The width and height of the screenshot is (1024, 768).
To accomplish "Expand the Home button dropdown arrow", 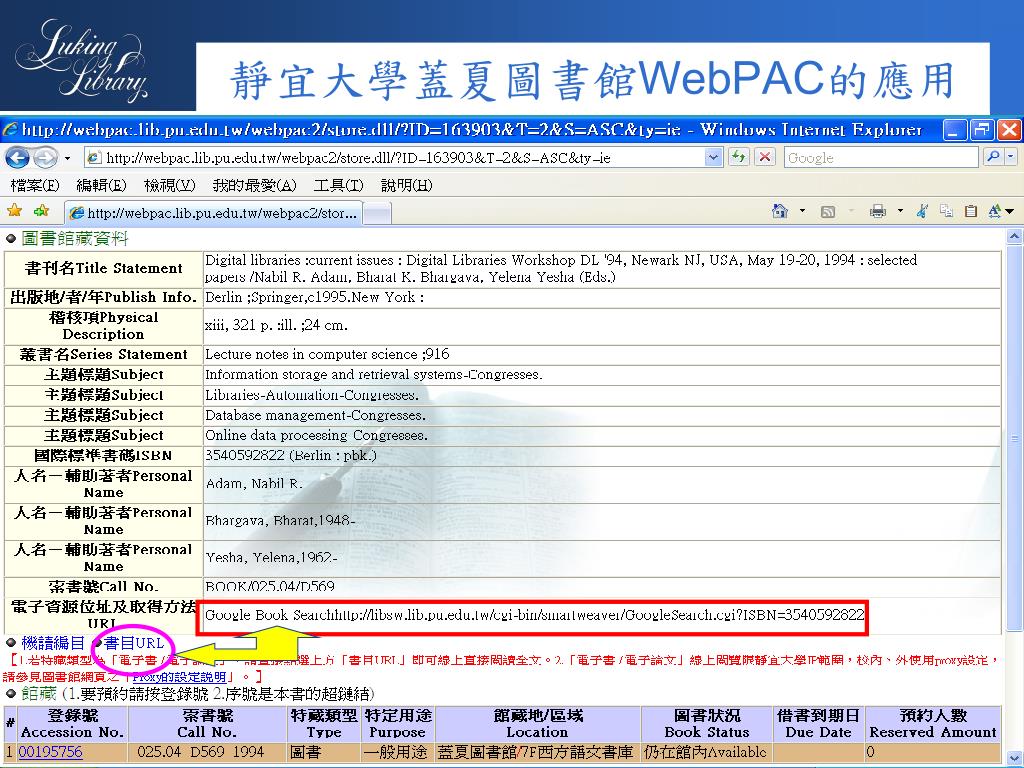I will point(803,211).
